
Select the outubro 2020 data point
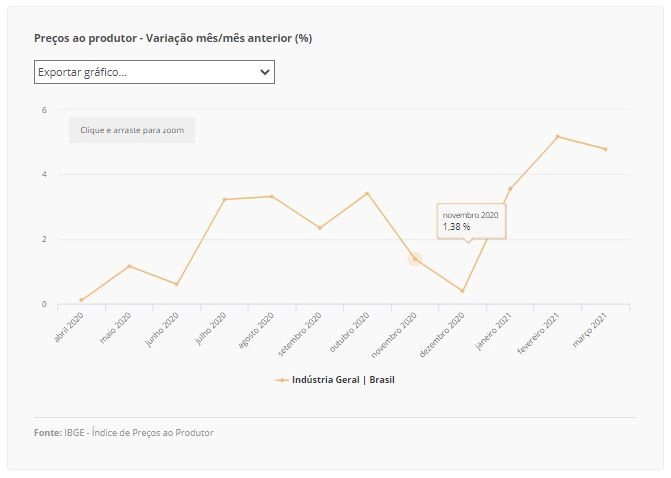(367, 193)
